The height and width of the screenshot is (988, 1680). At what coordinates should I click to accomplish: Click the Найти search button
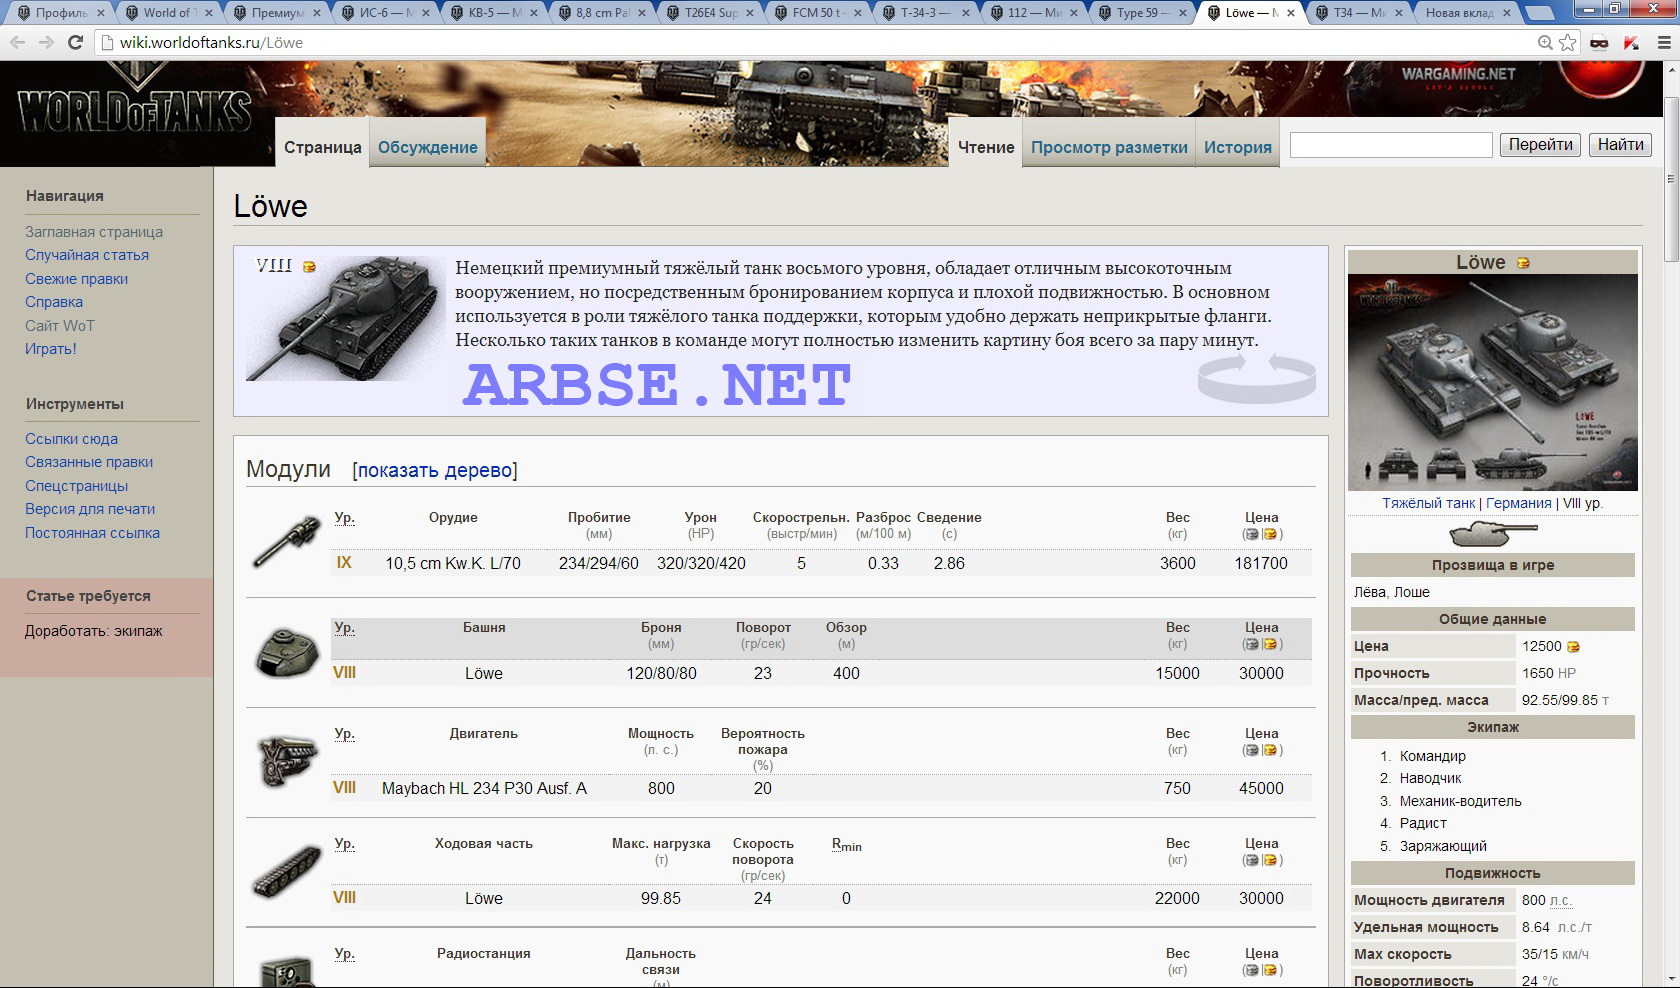pos(1620,145)
